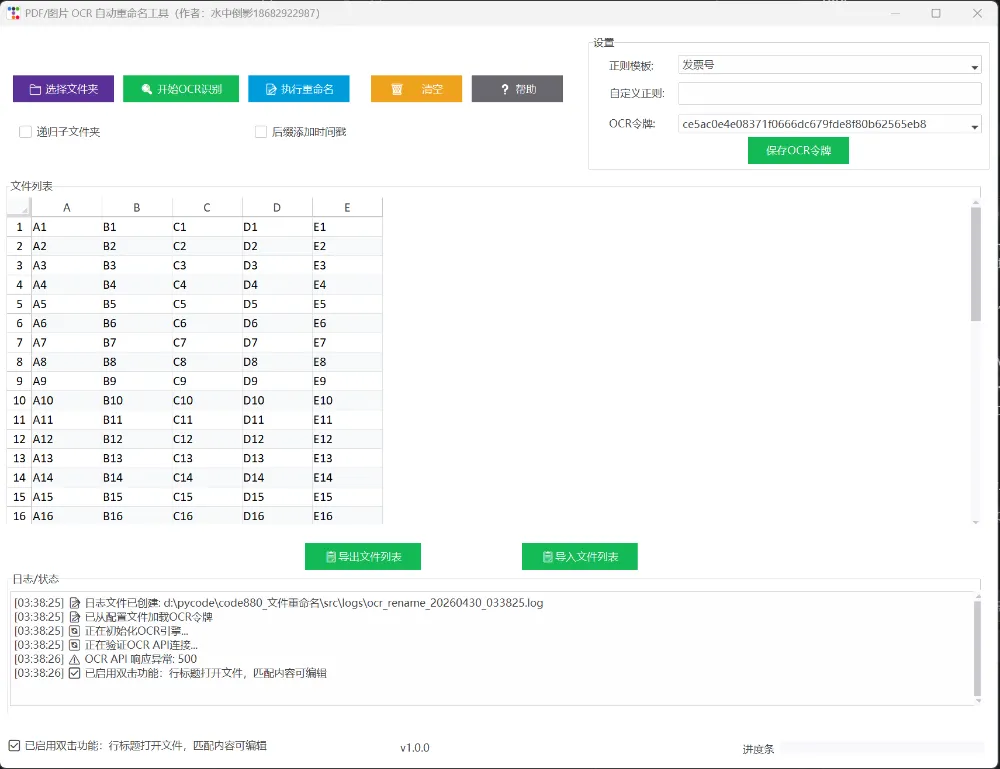
Task: Click the log line 已从配置文件加载OCR令牌
Action: pyautogui.click(x=149, y=617)
